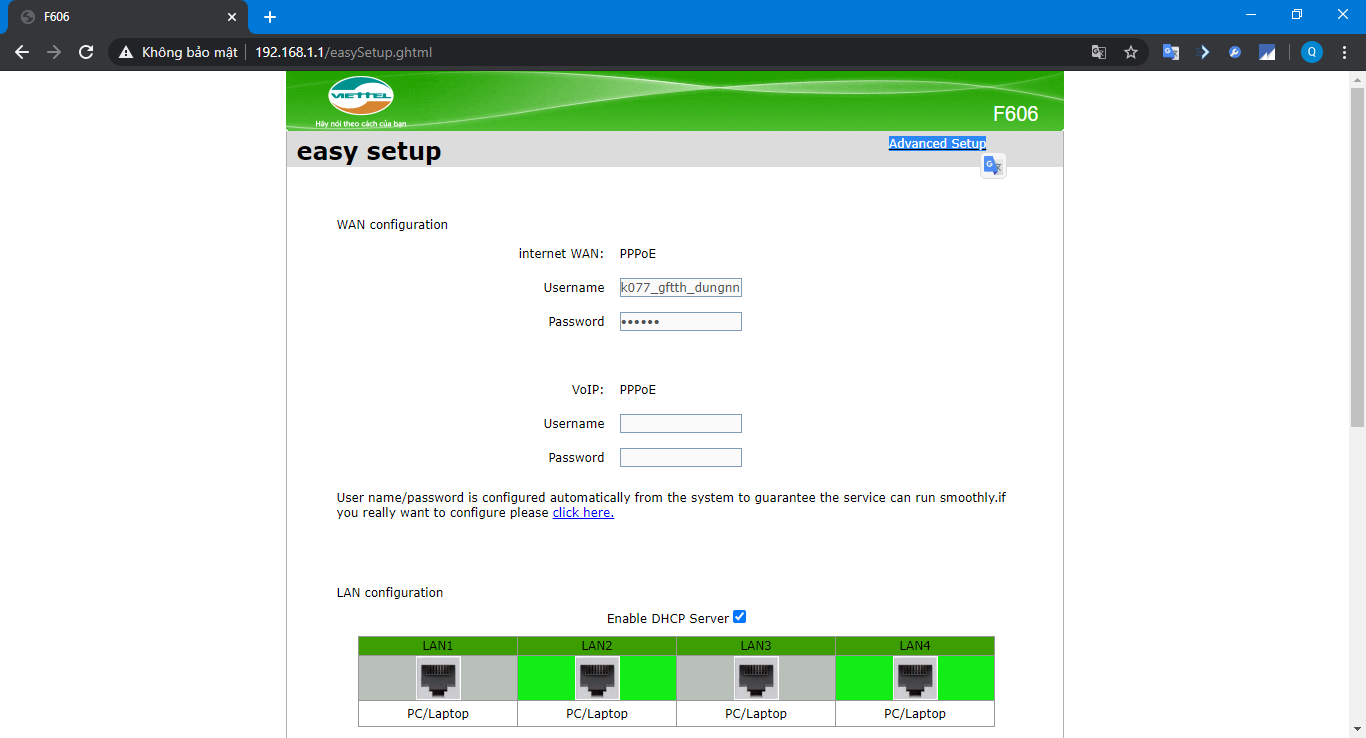Click the not-secure warning triangle icon
This screenshot has width=1366, height=738.
click(126, 52)
